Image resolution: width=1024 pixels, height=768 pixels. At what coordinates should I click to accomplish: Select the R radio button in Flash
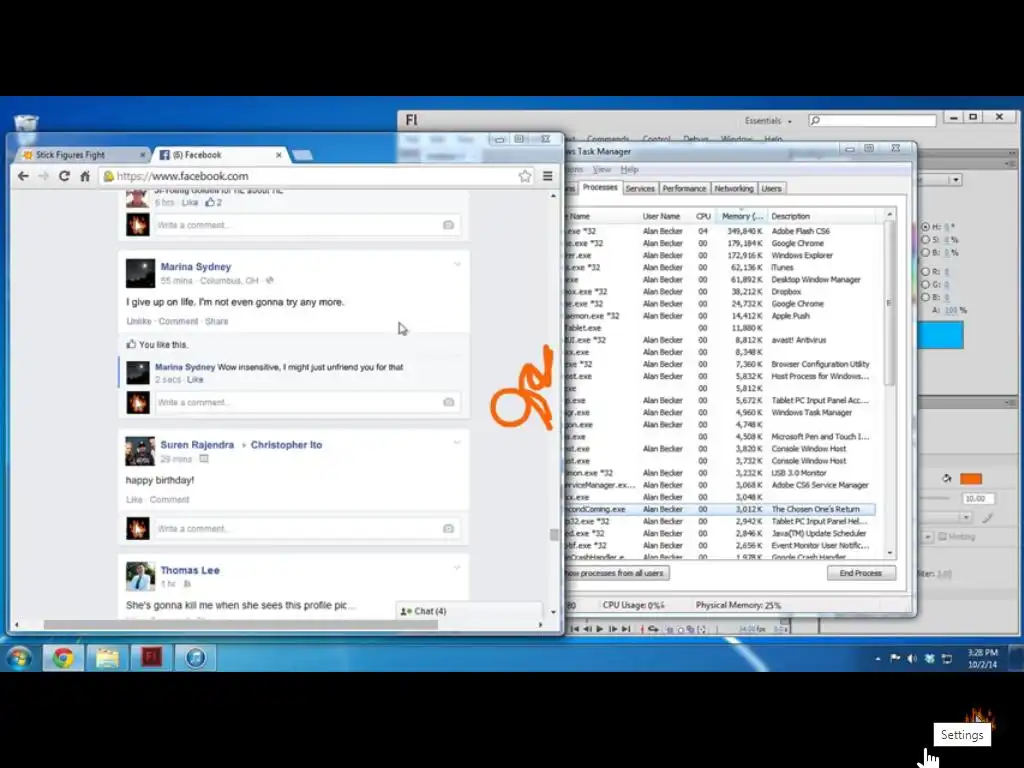coord(925,272)
